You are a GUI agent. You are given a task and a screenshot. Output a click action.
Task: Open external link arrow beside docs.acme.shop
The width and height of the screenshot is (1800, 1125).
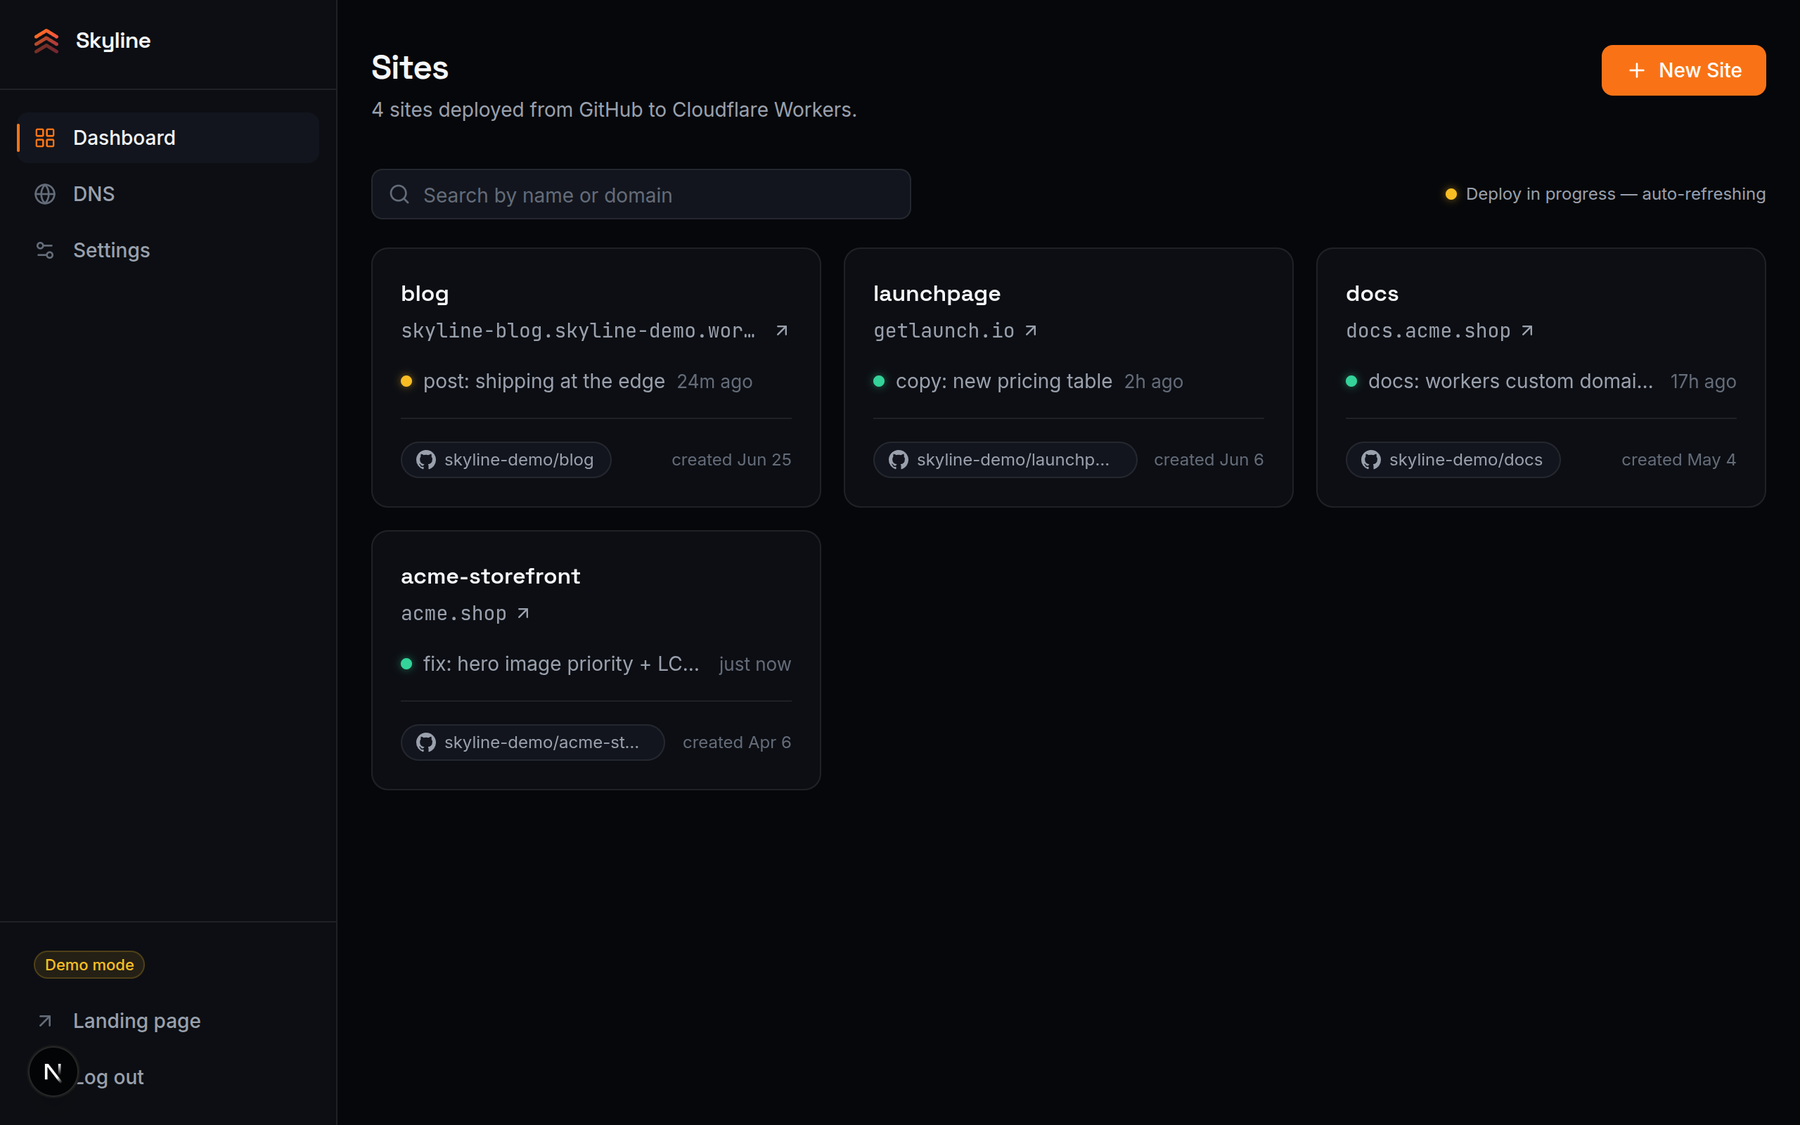(x=1527, y=330)
